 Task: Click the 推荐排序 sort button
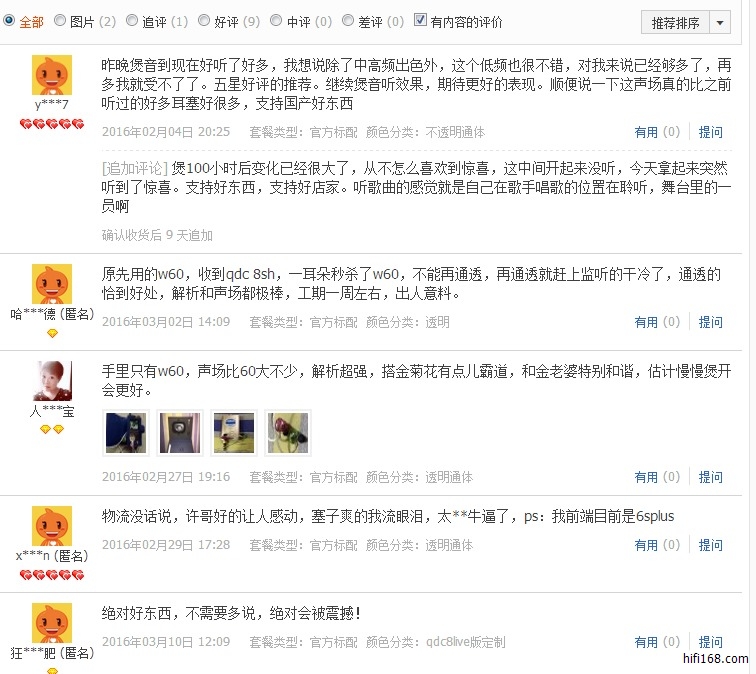coord(675,23)
